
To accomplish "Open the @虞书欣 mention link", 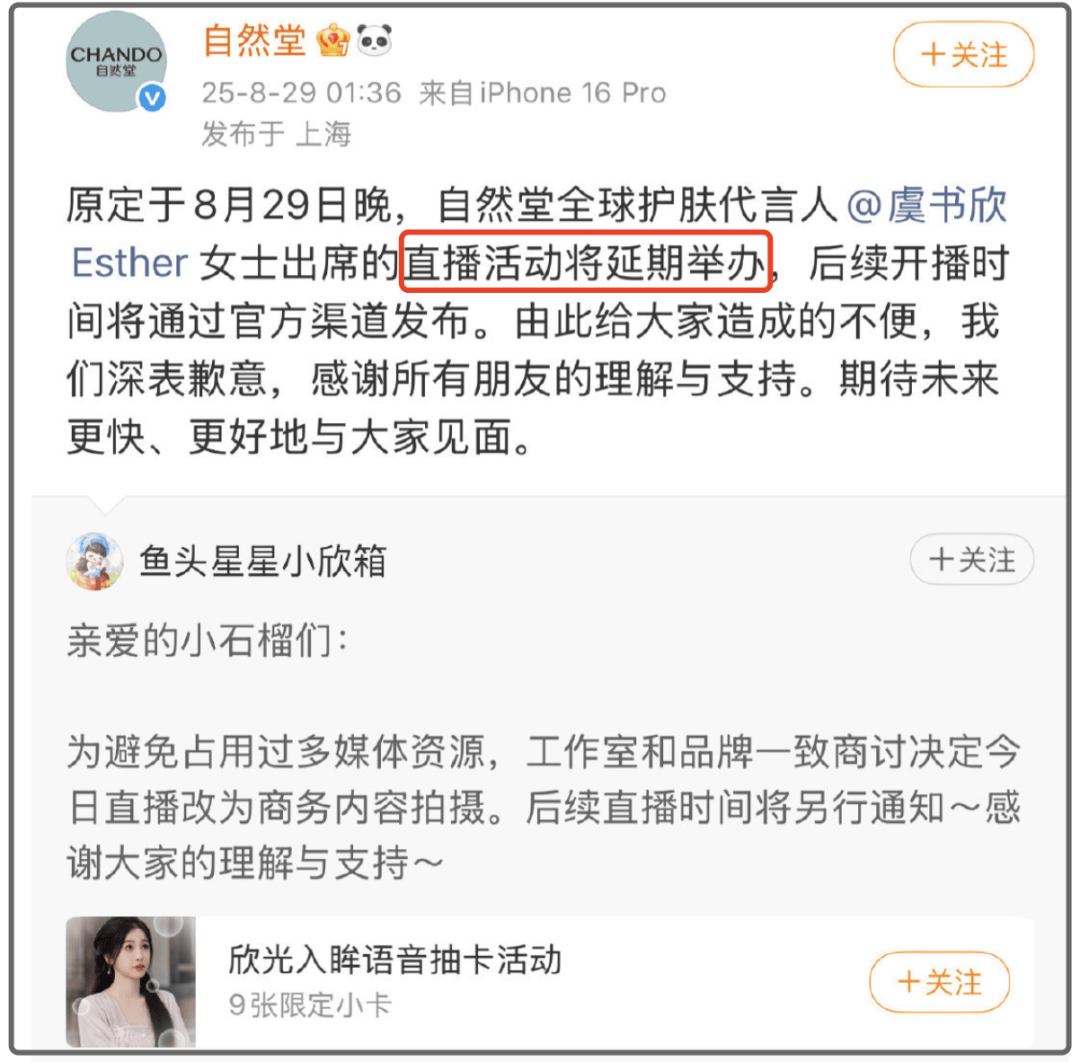I will point(926,205).
